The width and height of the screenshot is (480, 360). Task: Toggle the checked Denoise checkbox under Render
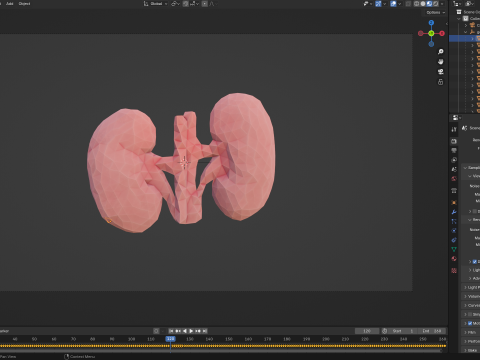tap(475, 262)
